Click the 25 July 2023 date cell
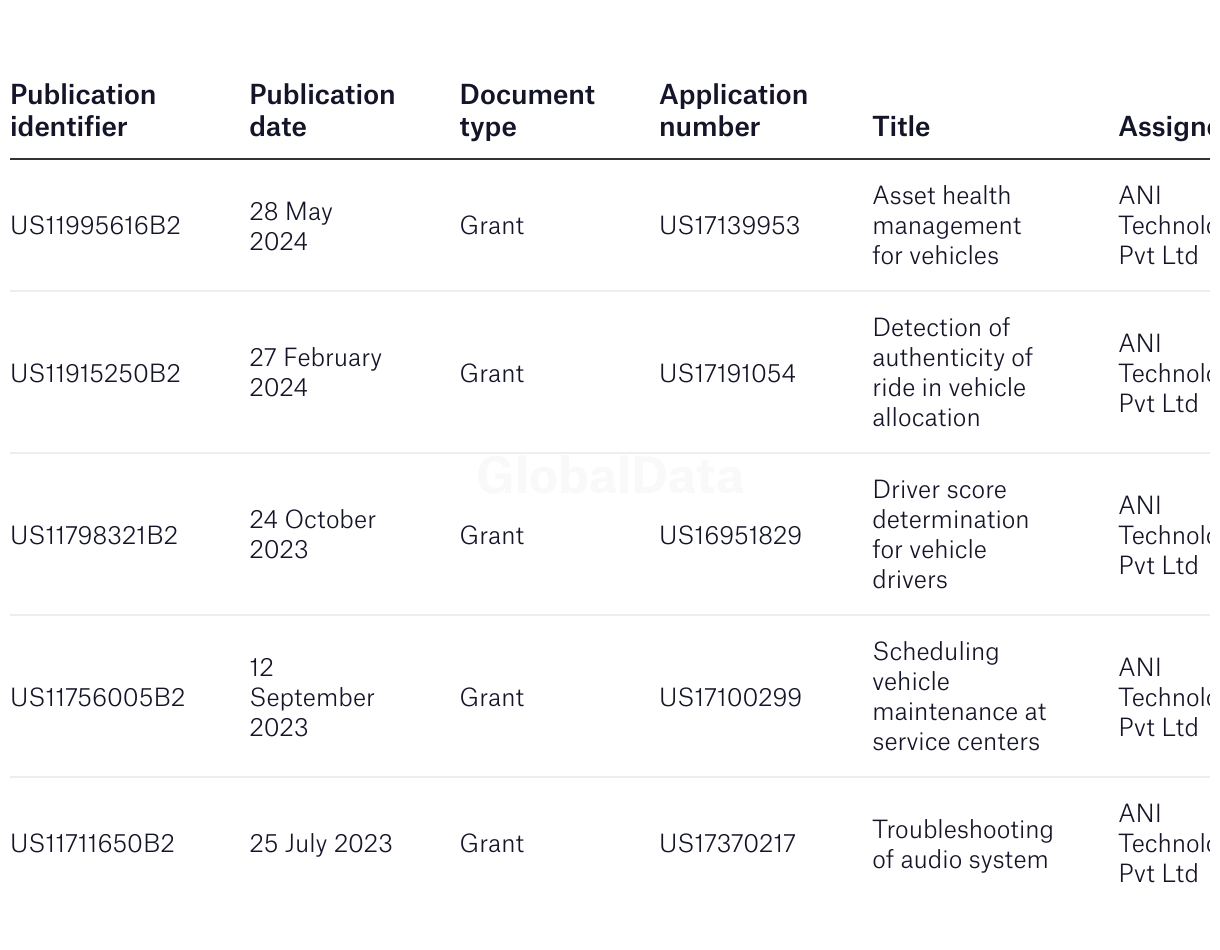 tap(320, 844)
